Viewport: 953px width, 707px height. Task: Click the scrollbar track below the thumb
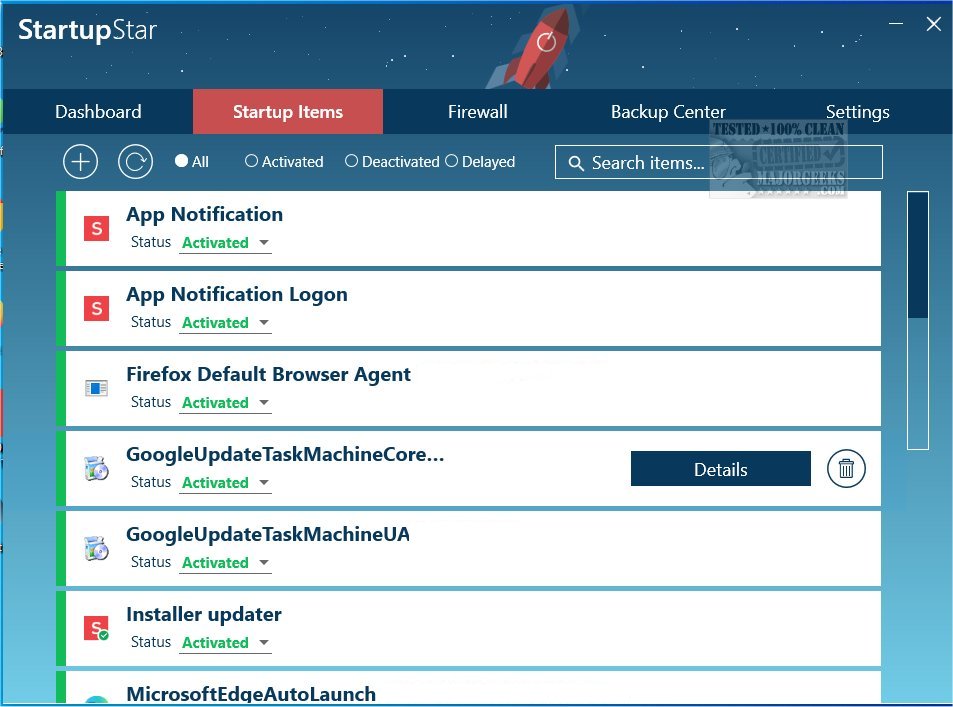[x=918, y=383]
